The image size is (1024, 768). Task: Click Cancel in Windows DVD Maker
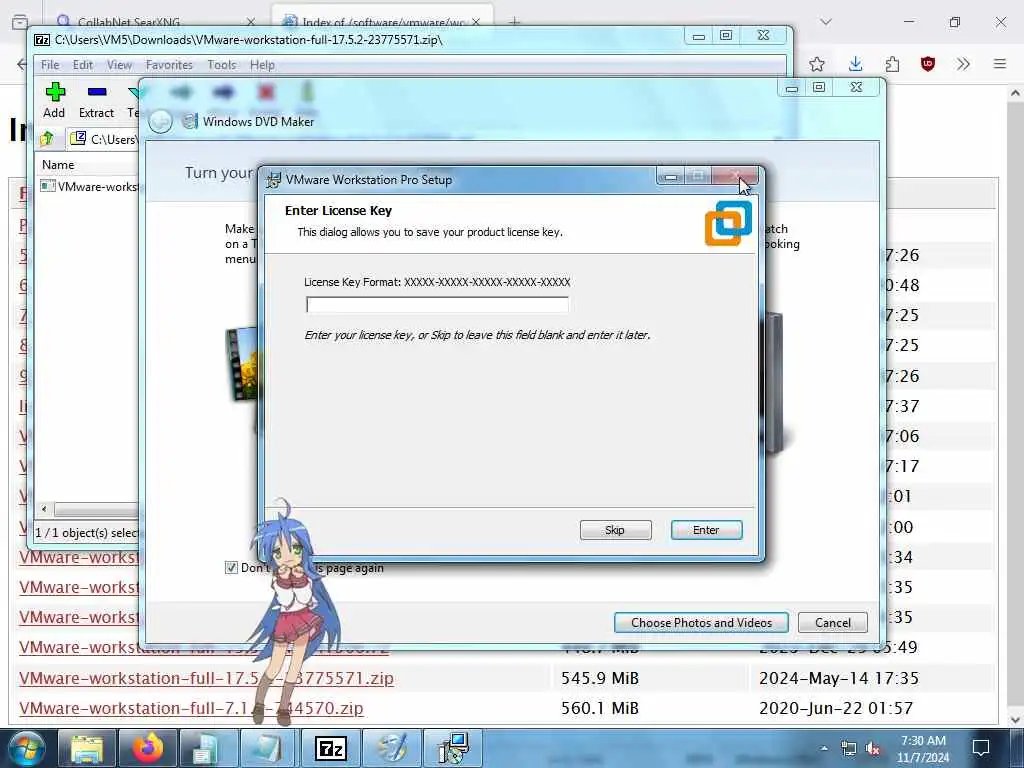point(833,623)
